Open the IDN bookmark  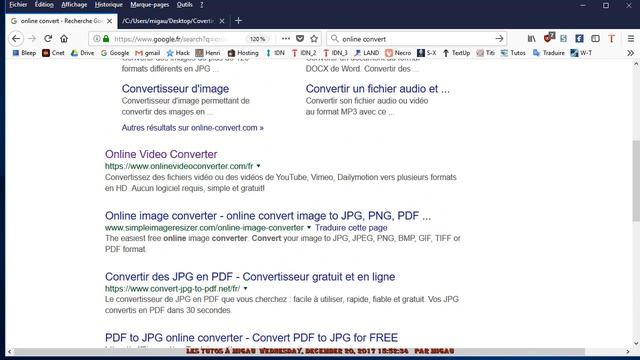click(275, 53)
